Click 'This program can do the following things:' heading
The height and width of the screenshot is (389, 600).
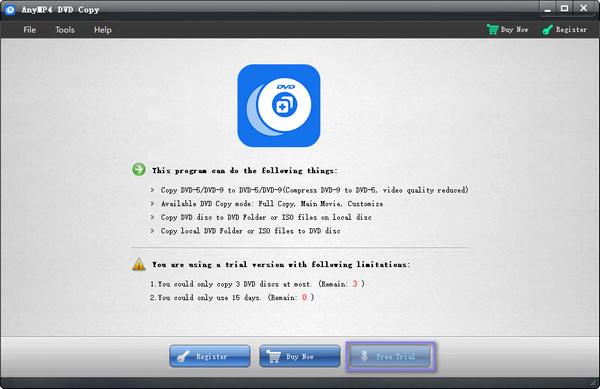[245, 171]
